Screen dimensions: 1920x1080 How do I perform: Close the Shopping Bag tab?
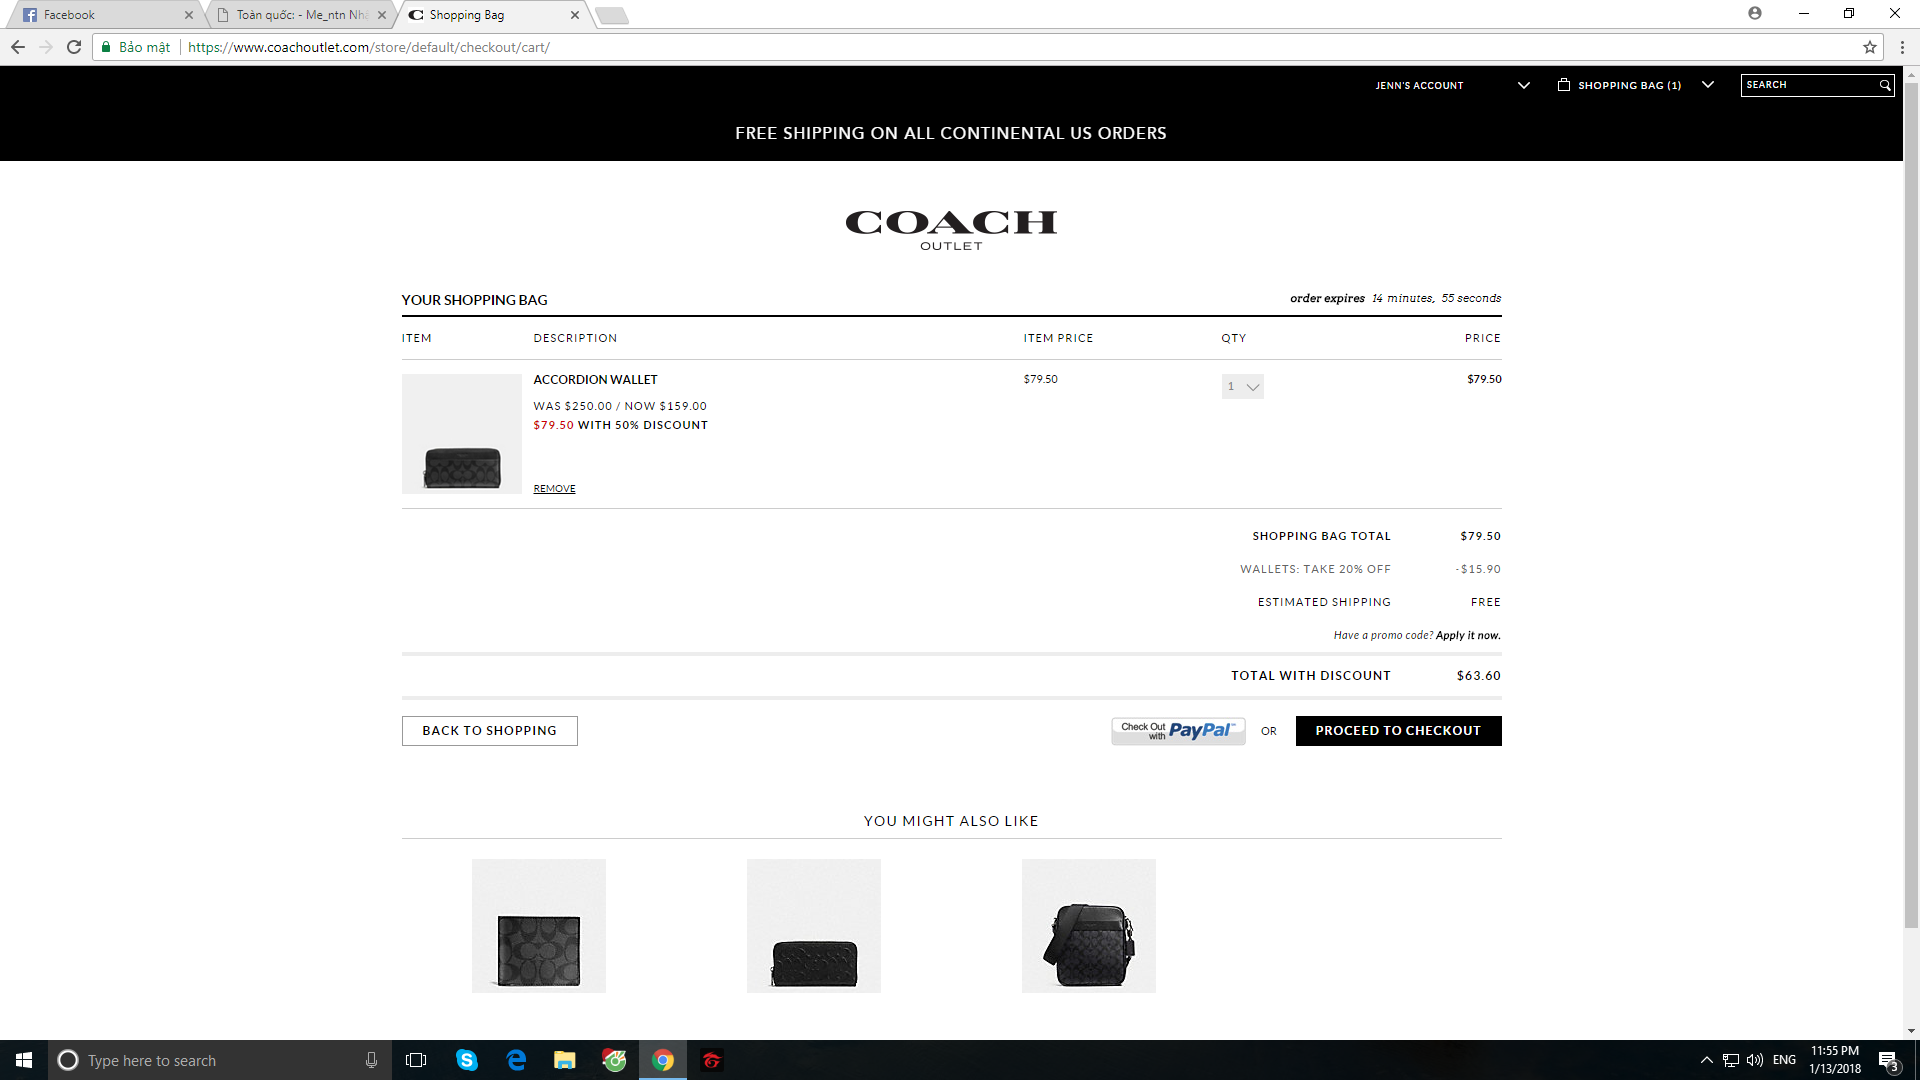575,15
